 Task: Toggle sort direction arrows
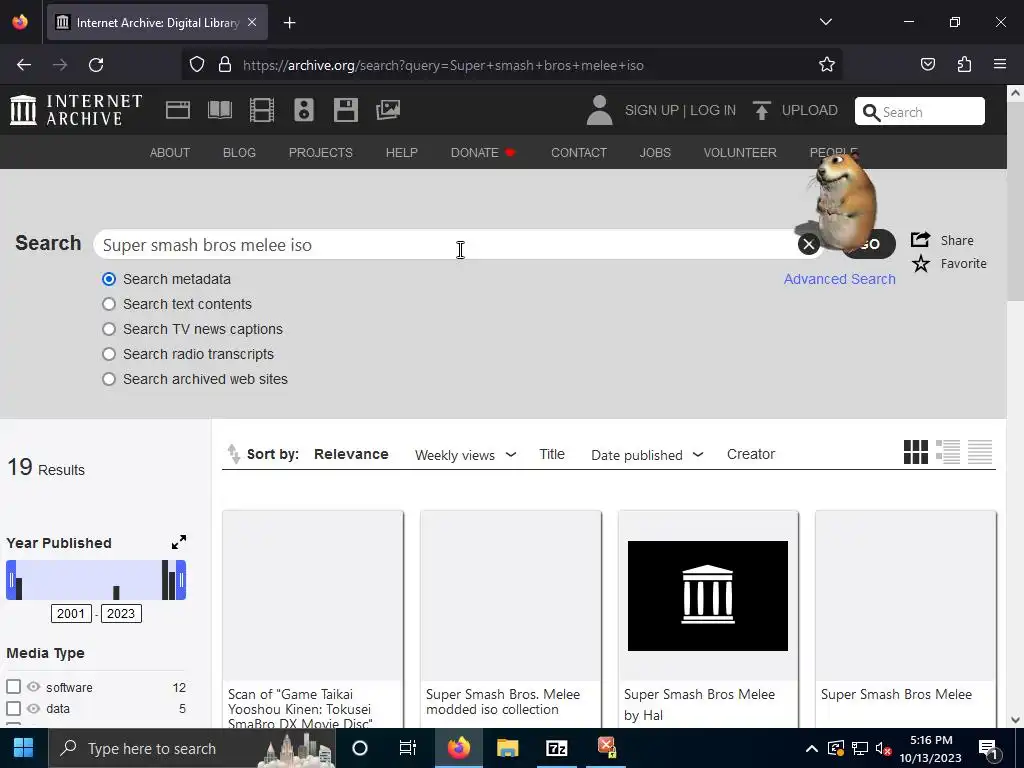233,453
